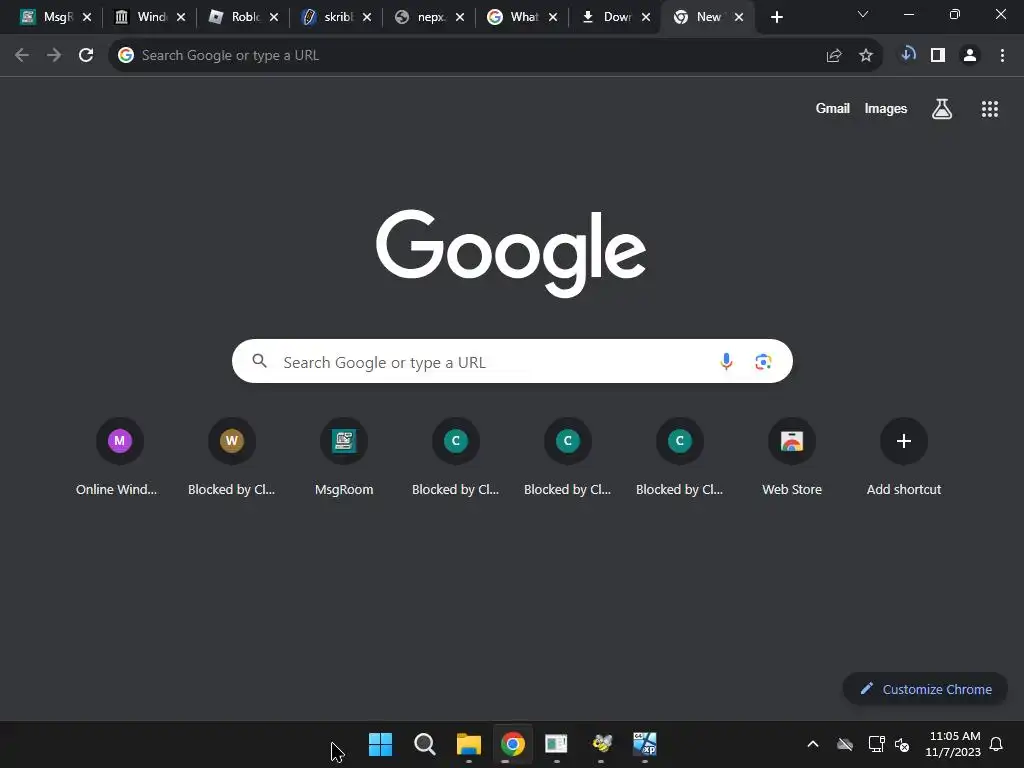Focus the center Google search box
1024x768 pixels.
click(512, 361)
